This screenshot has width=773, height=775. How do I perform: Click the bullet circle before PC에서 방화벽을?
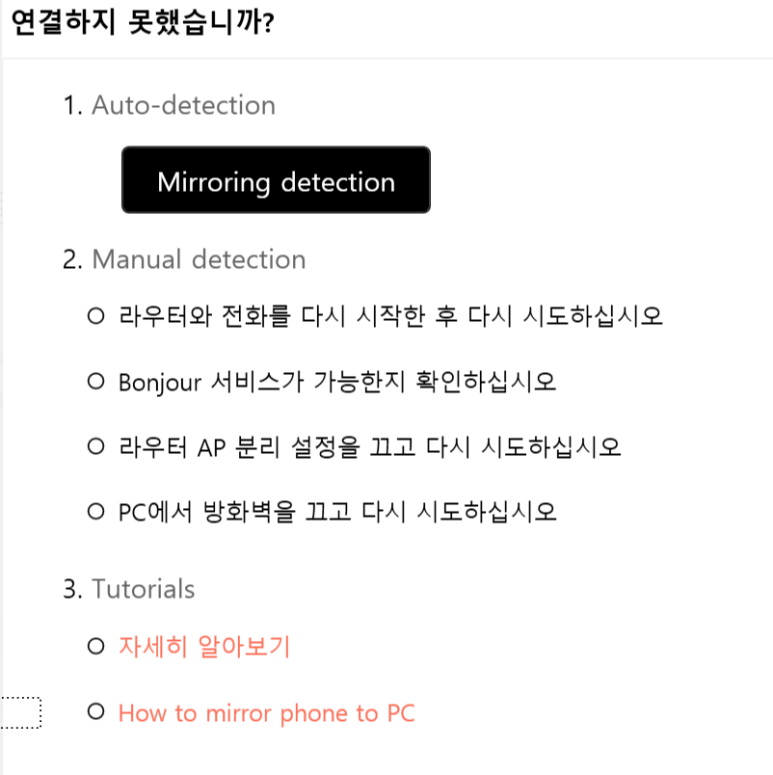point(96,512)
